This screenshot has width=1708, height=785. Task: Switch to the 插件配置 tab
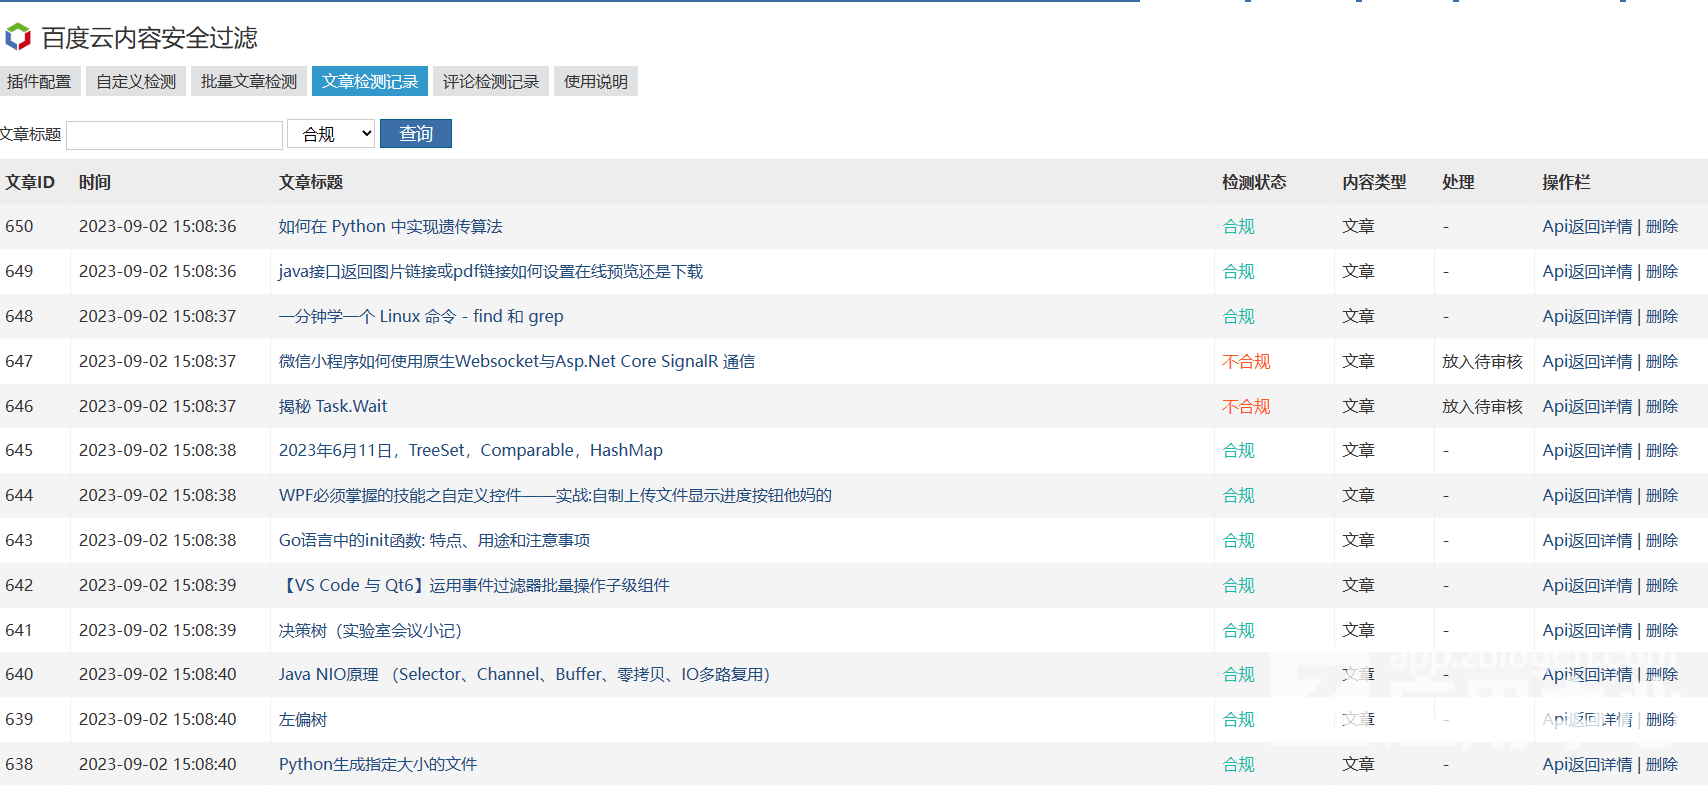click(39, 82)
